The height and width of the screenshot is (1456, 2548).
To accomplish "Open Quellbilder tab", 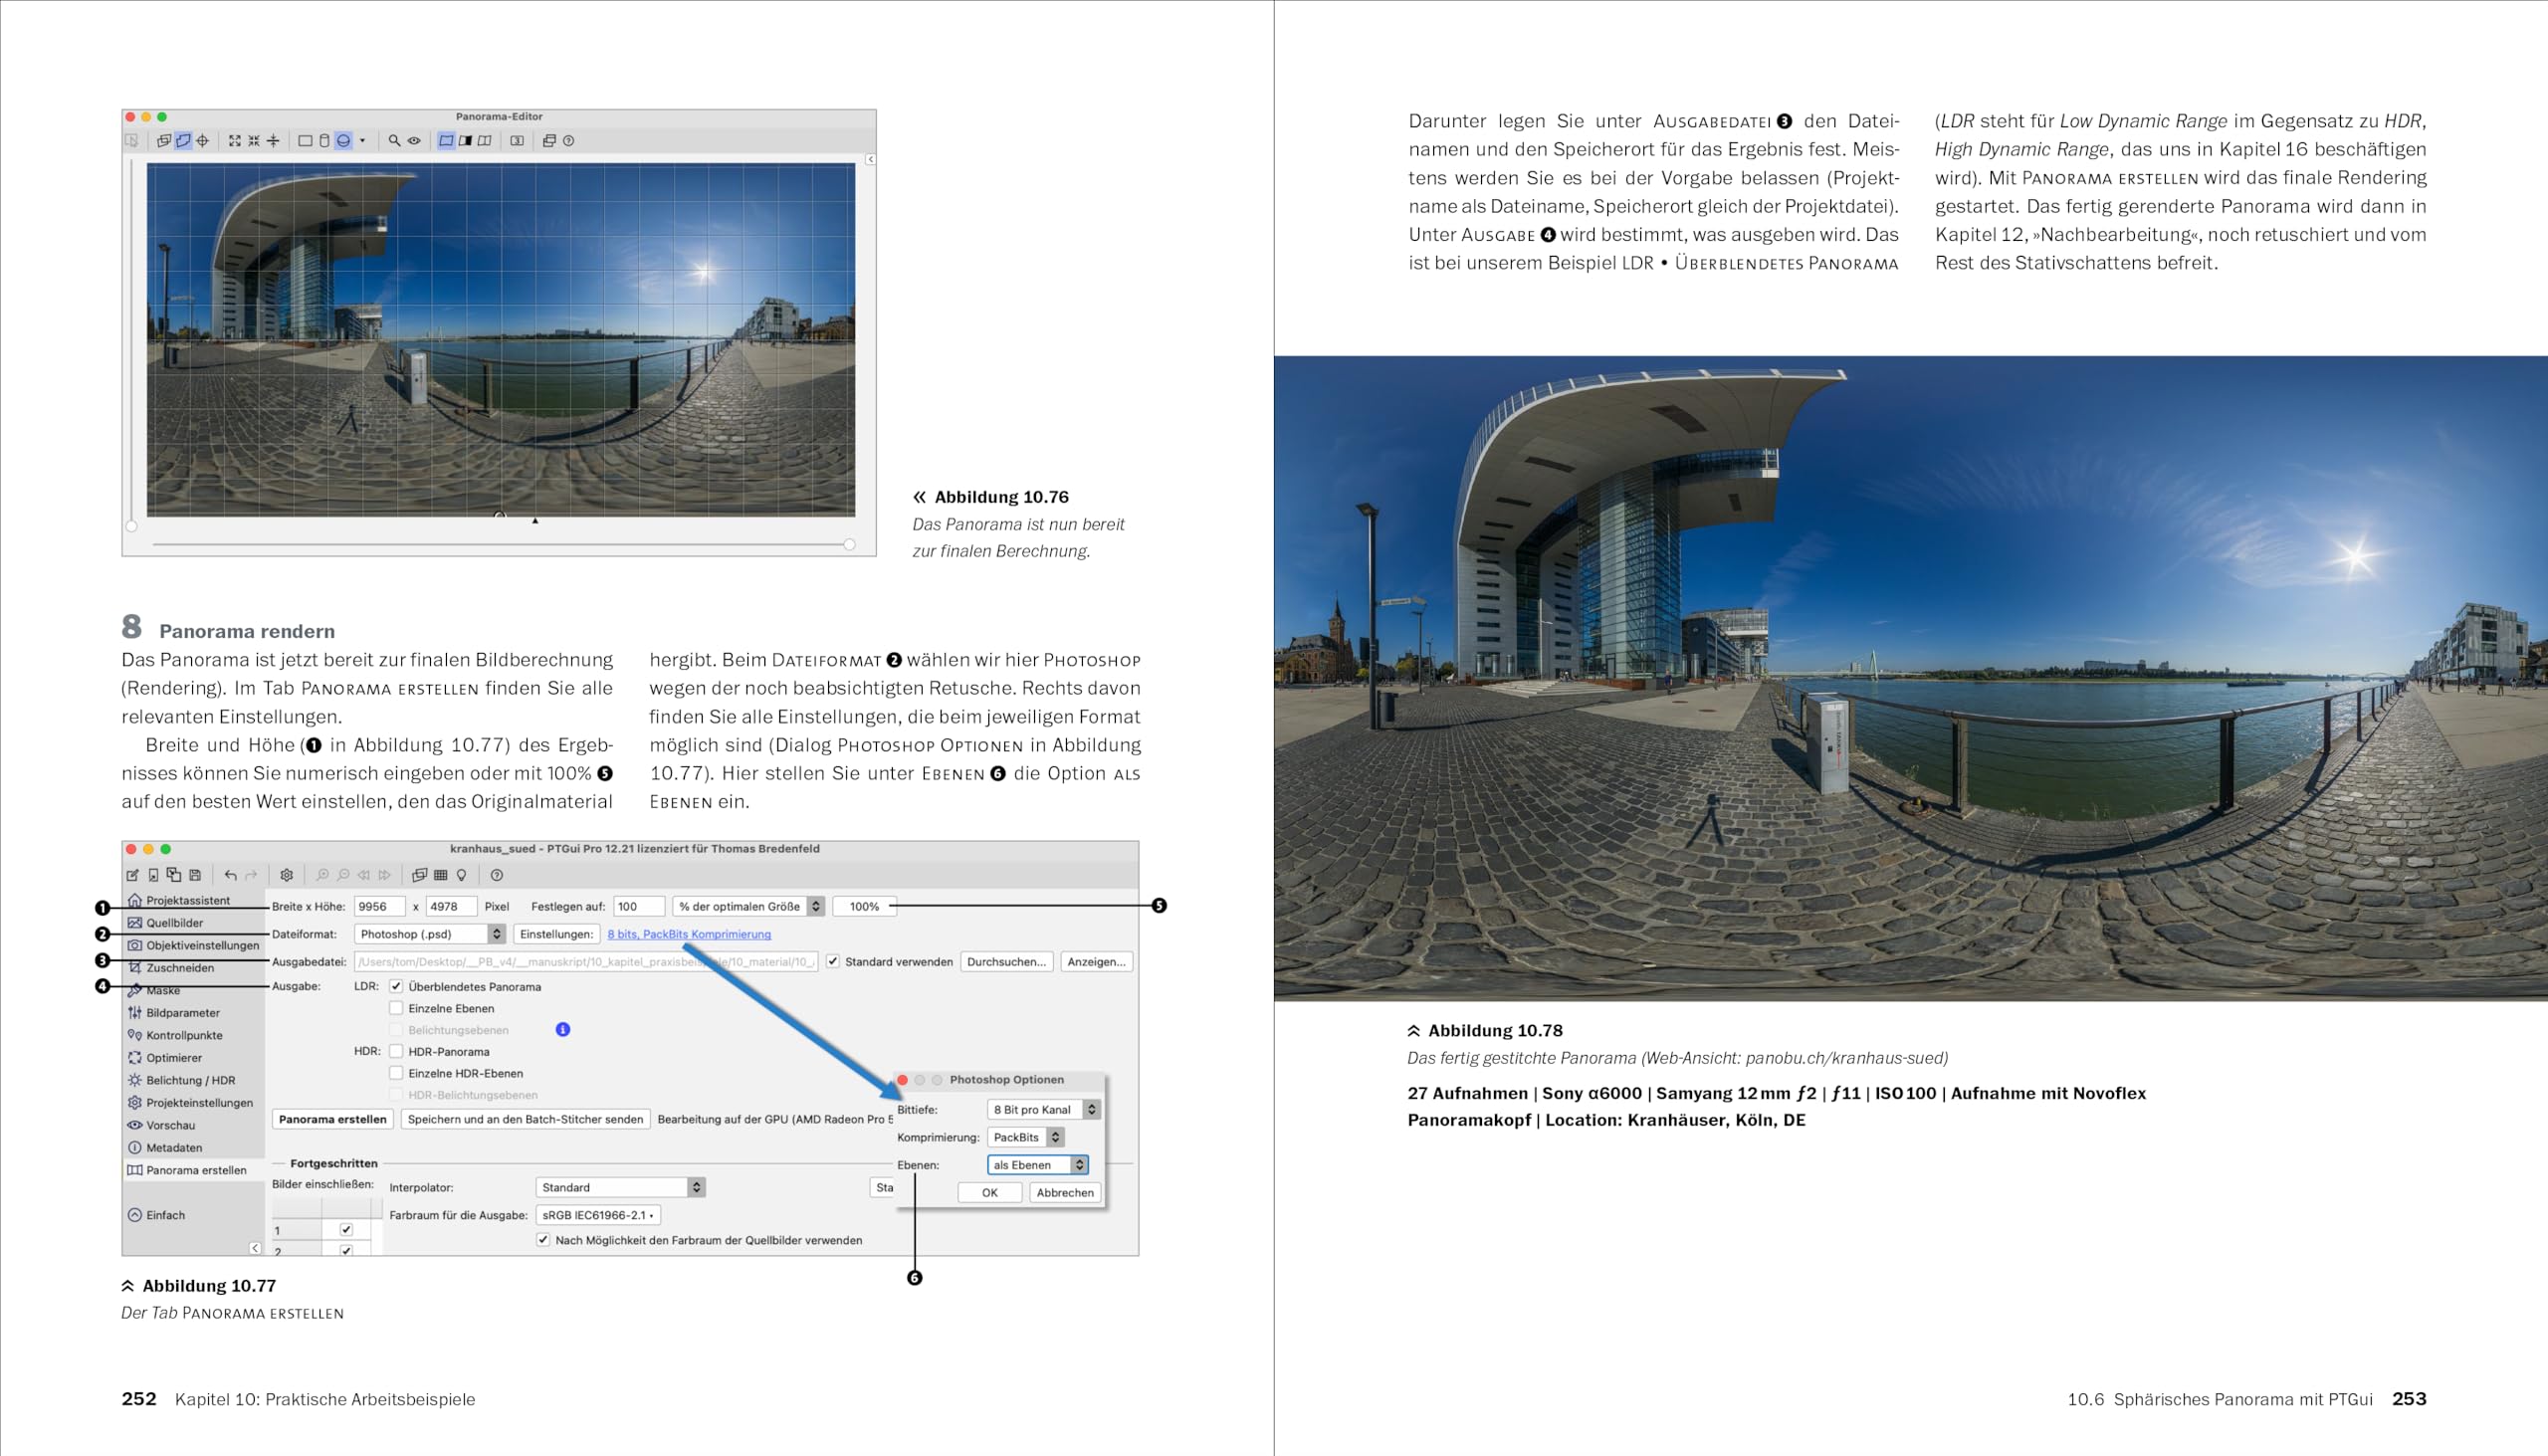I will (165, 923).
